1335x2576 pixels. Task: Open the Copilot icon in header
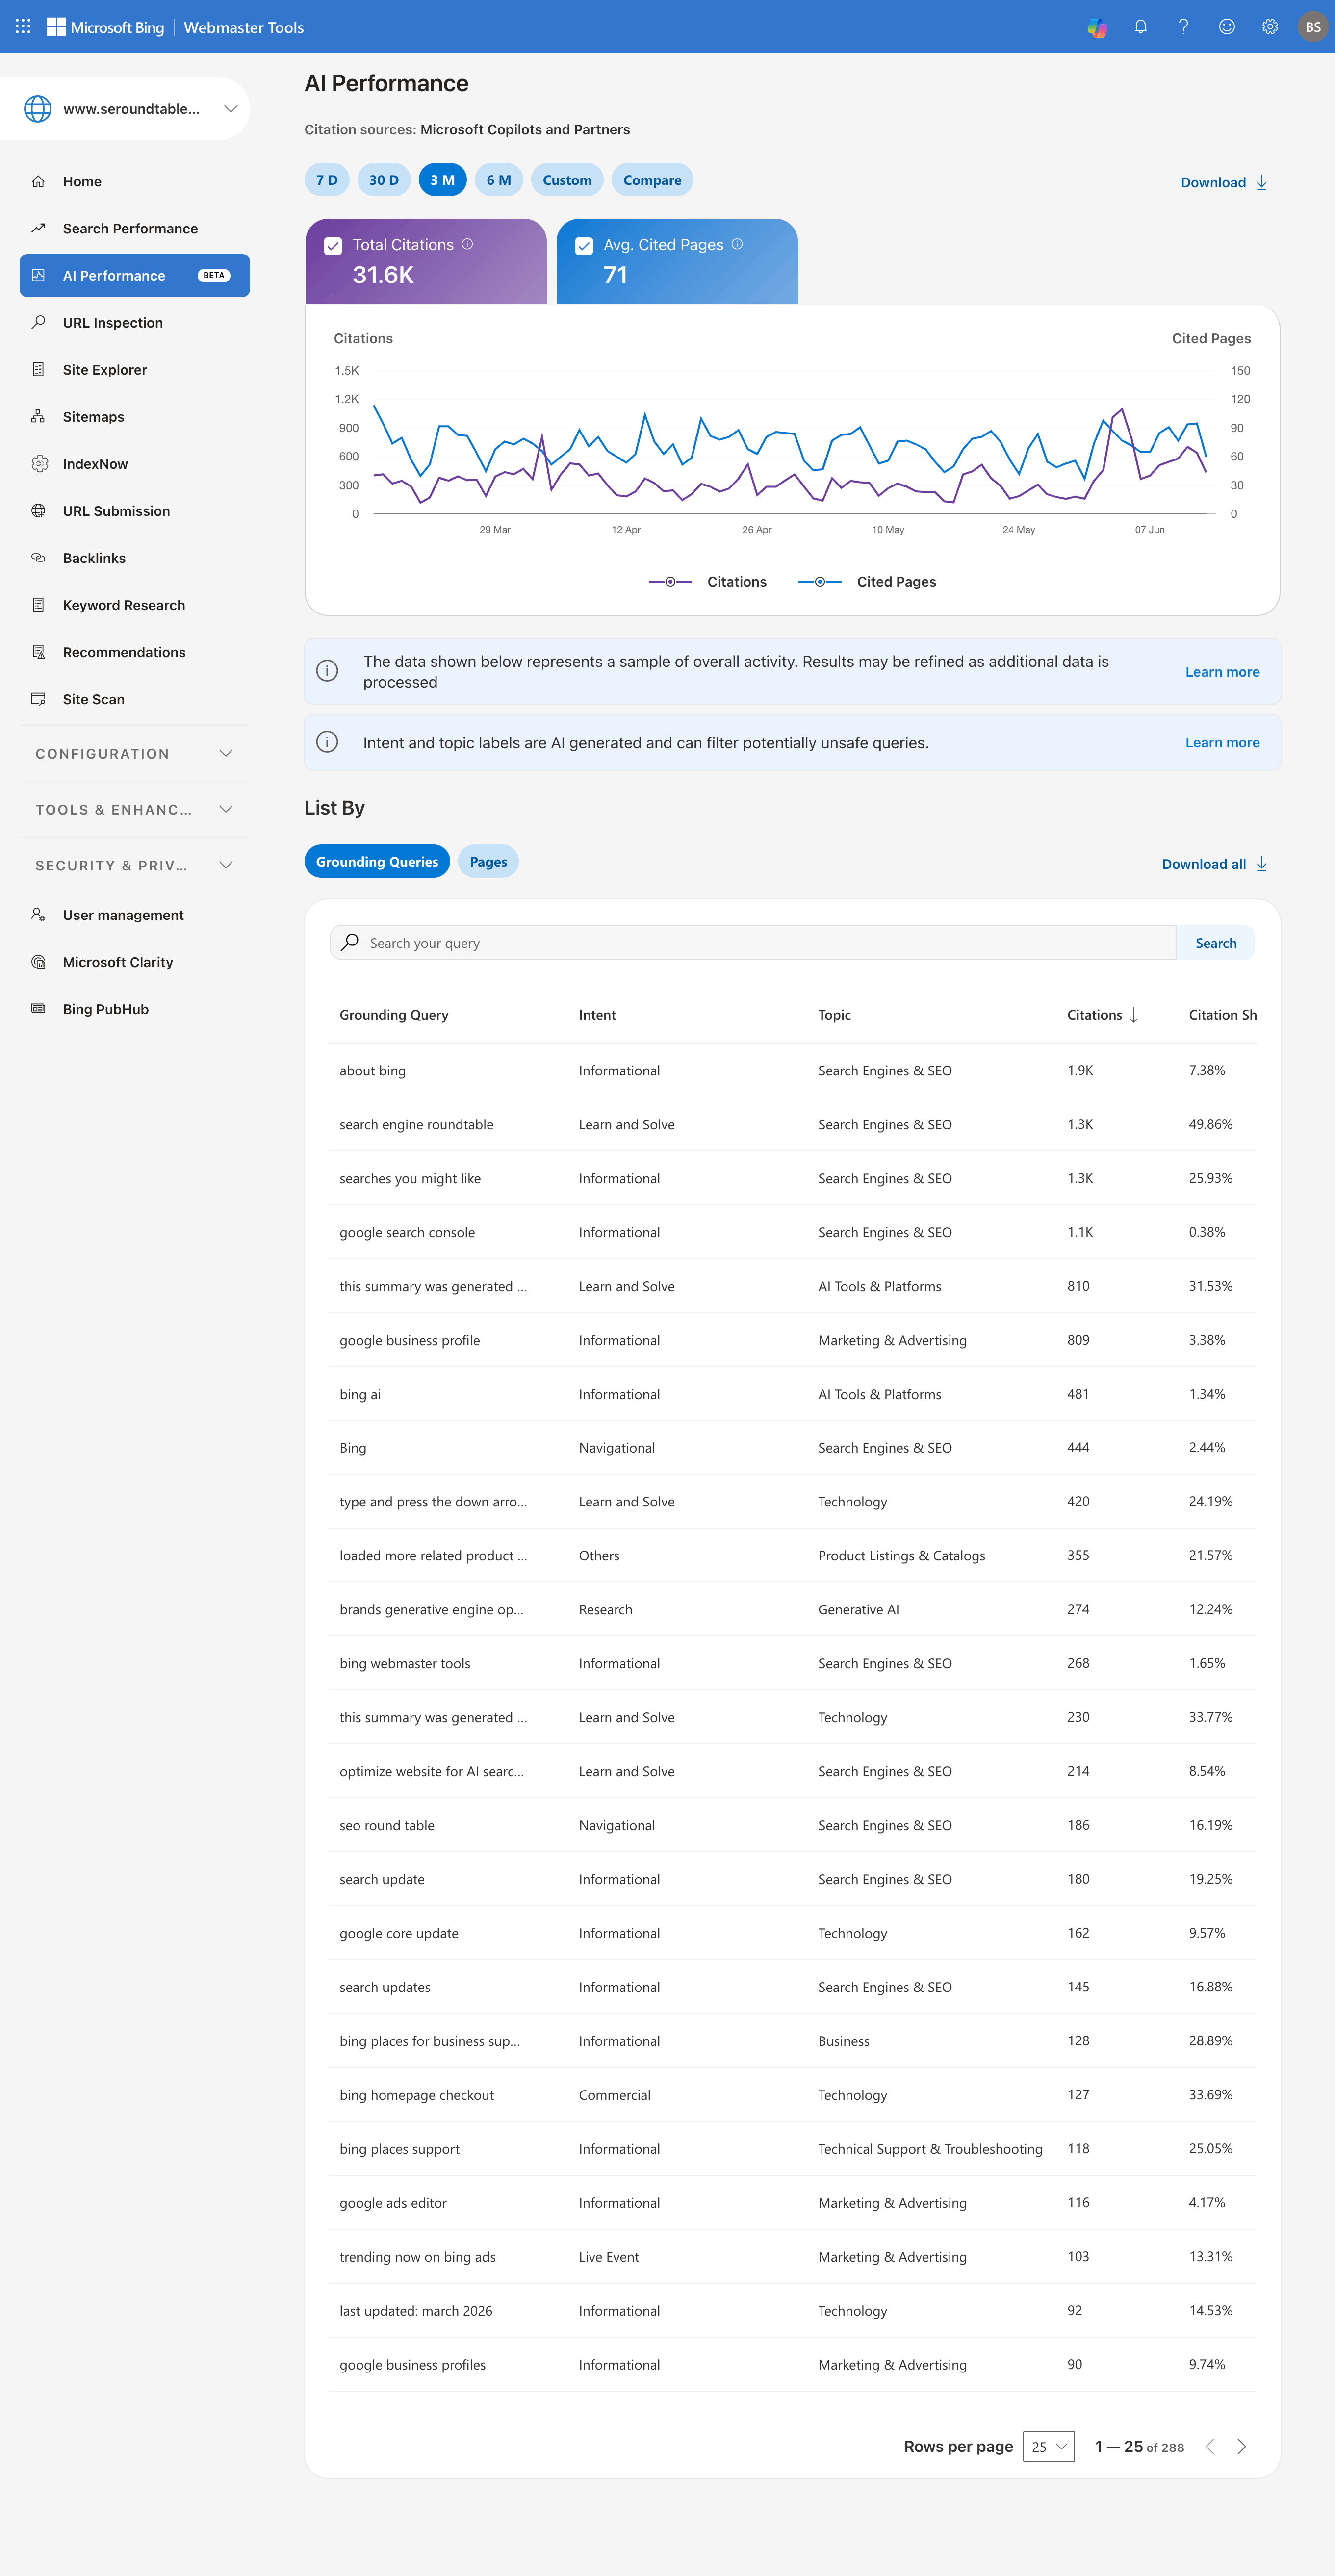point(1097,27)
